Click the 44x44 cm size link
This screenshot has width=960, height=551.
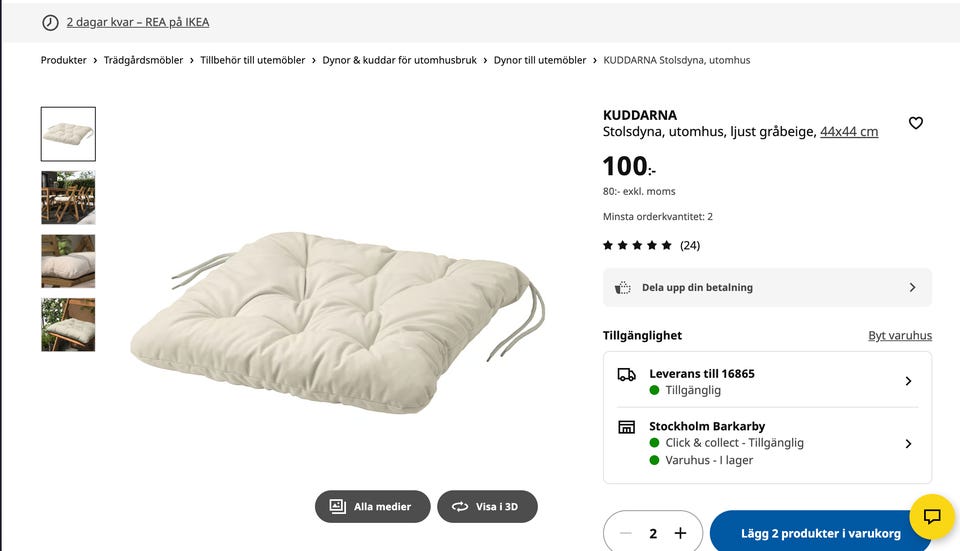point(849,131)
